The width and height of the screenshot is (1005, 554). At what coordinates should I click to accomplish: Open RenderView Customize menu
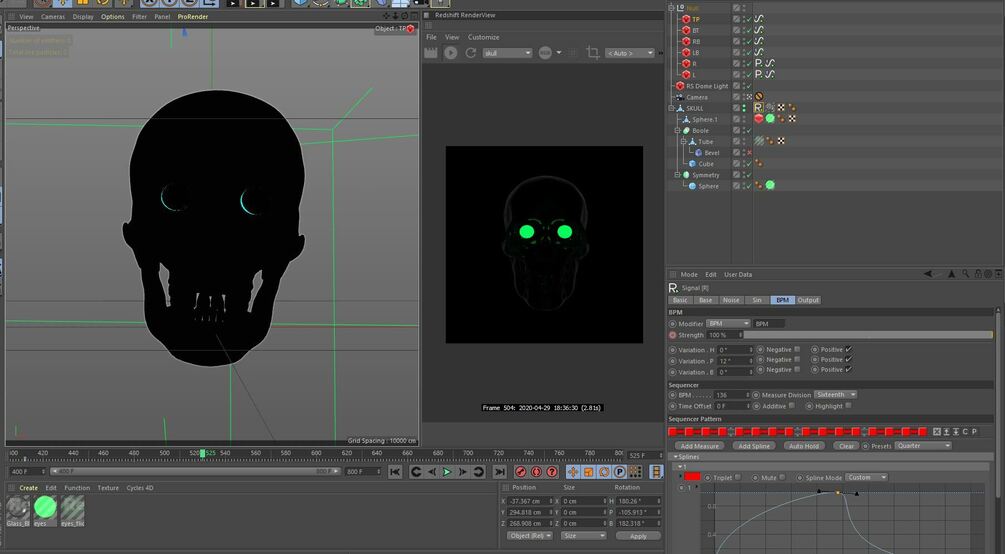coord(483,37)
